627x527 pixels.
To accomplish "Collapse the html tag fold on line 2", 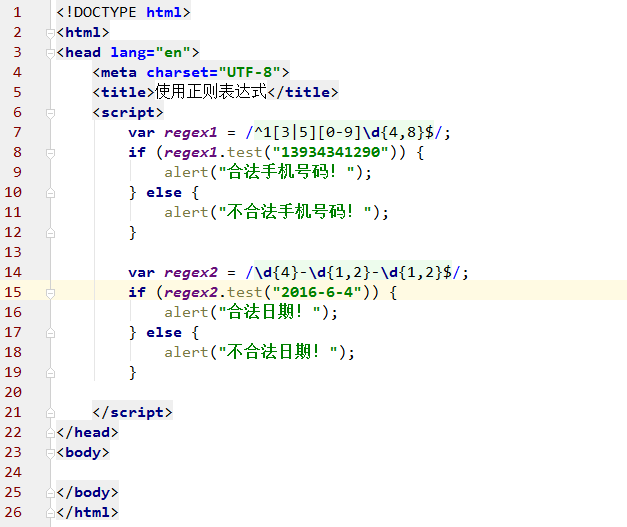I will [x=50, y=33].
